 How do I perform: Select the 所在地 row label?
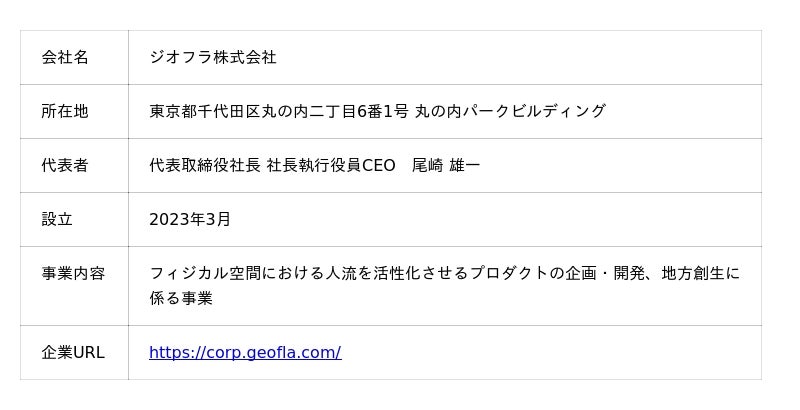(65, 111)
